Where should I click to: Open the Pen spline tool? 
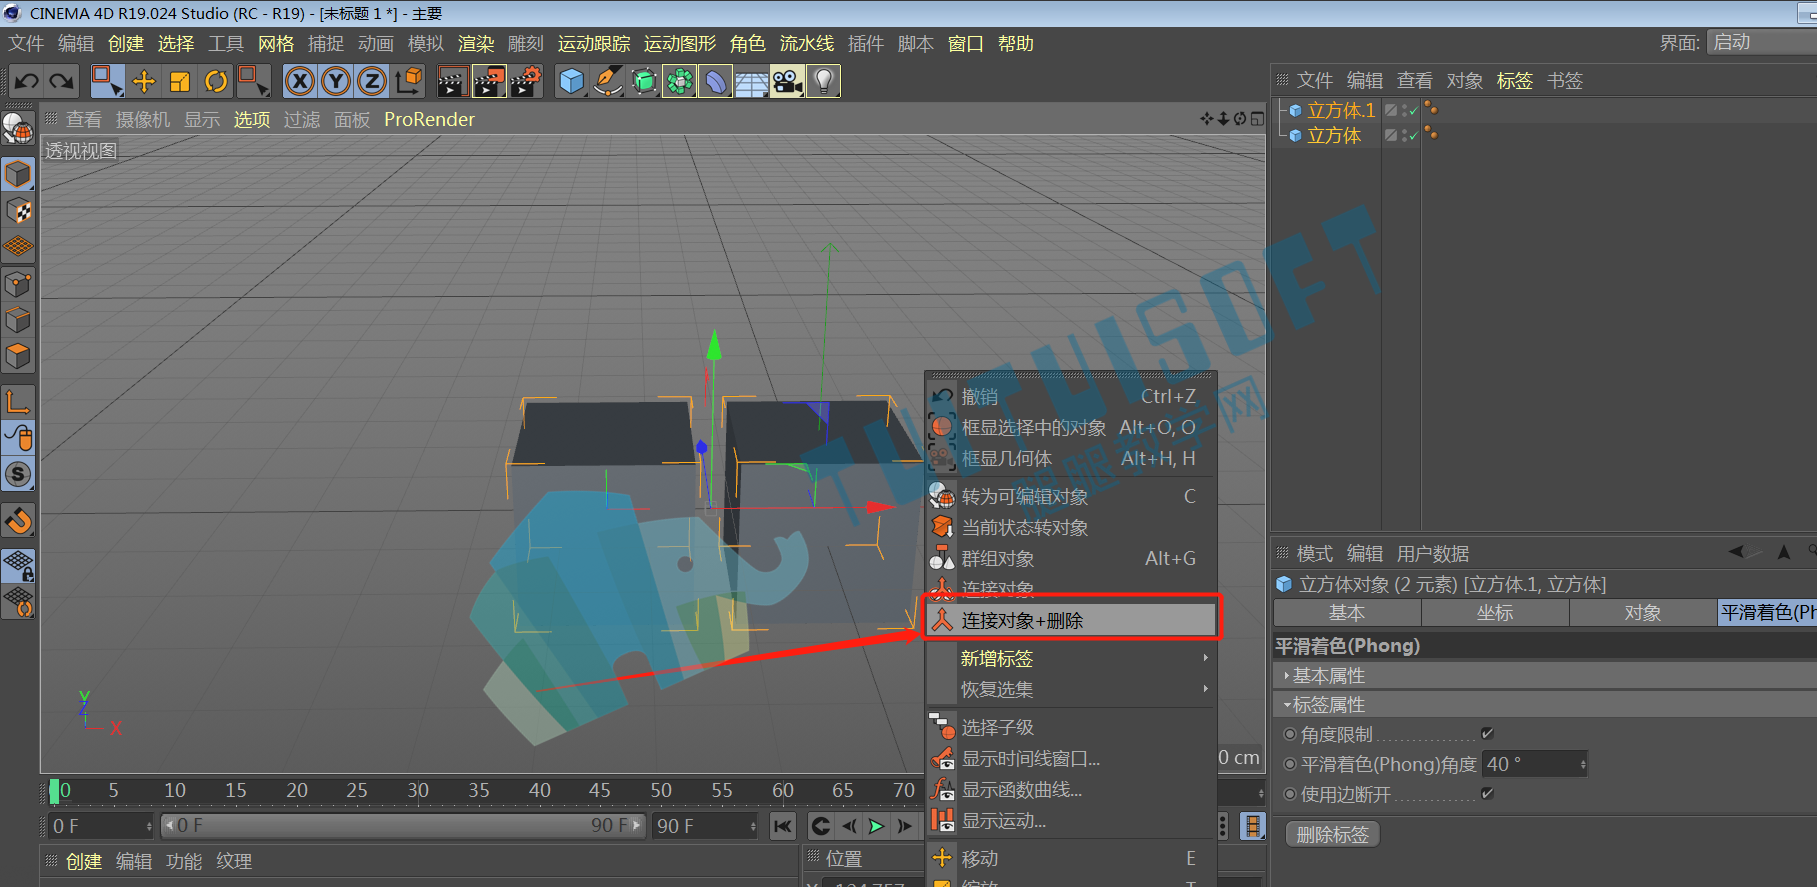pos(608,81)
